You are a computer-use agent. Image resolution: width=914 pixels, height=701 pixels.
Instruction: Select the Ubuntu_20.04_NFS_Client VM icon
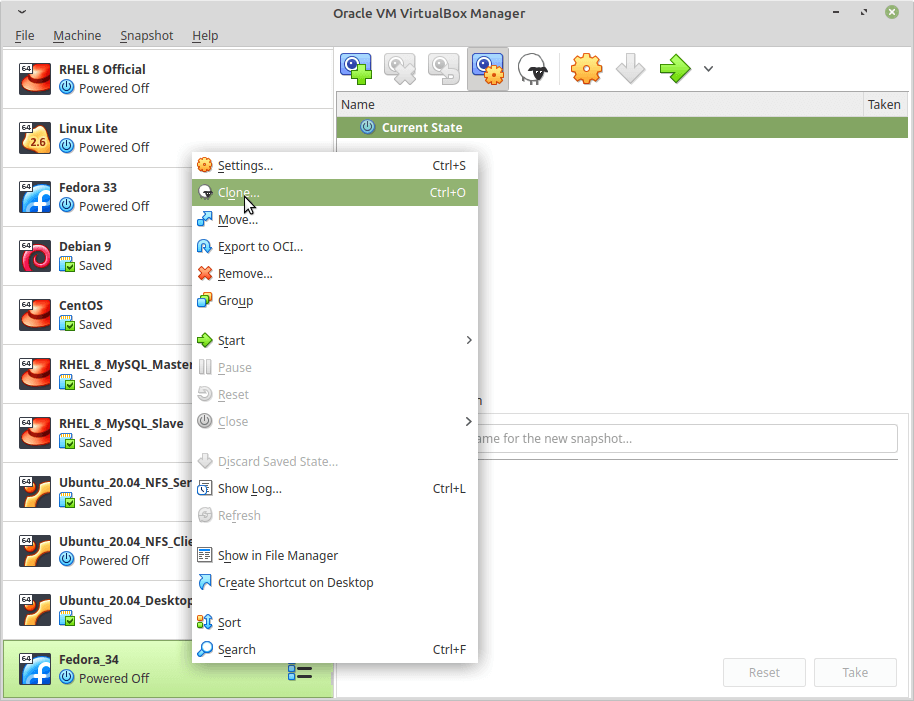[x=34, y=551]
